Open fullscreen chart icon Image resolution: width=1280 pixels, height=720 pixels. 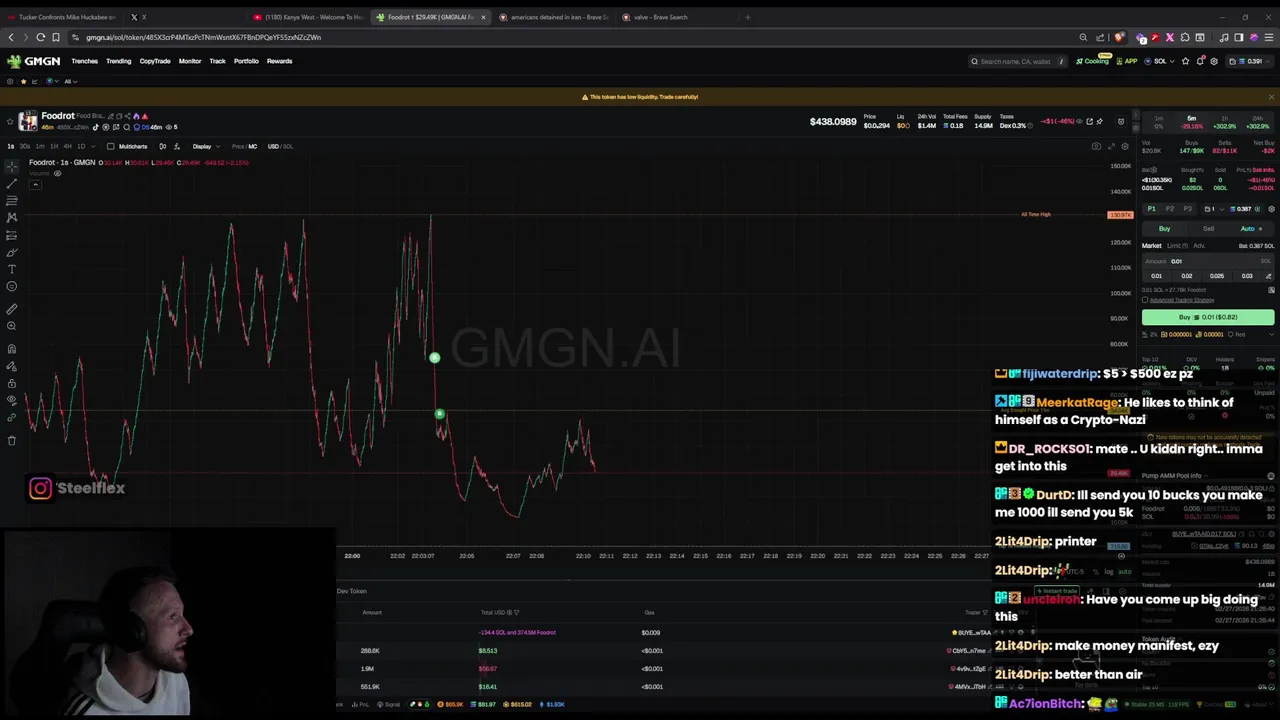[1111, 147]
